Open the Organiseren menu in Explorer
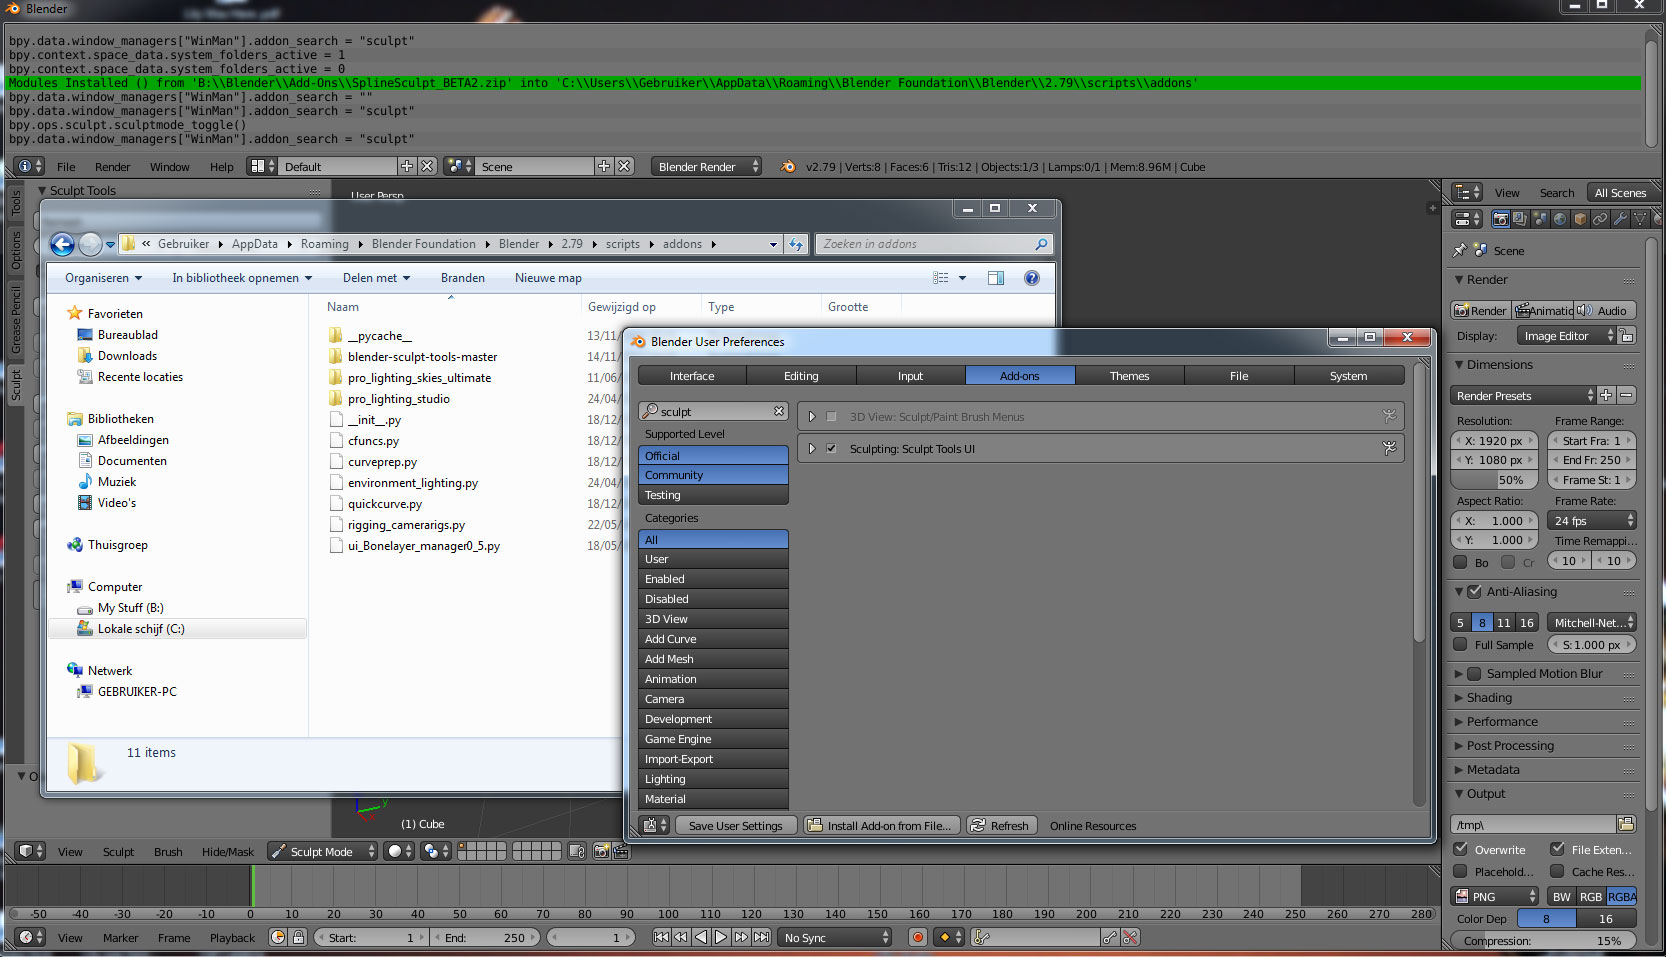1666x957 pixels. pyautogui.click(x=104, y=278)
